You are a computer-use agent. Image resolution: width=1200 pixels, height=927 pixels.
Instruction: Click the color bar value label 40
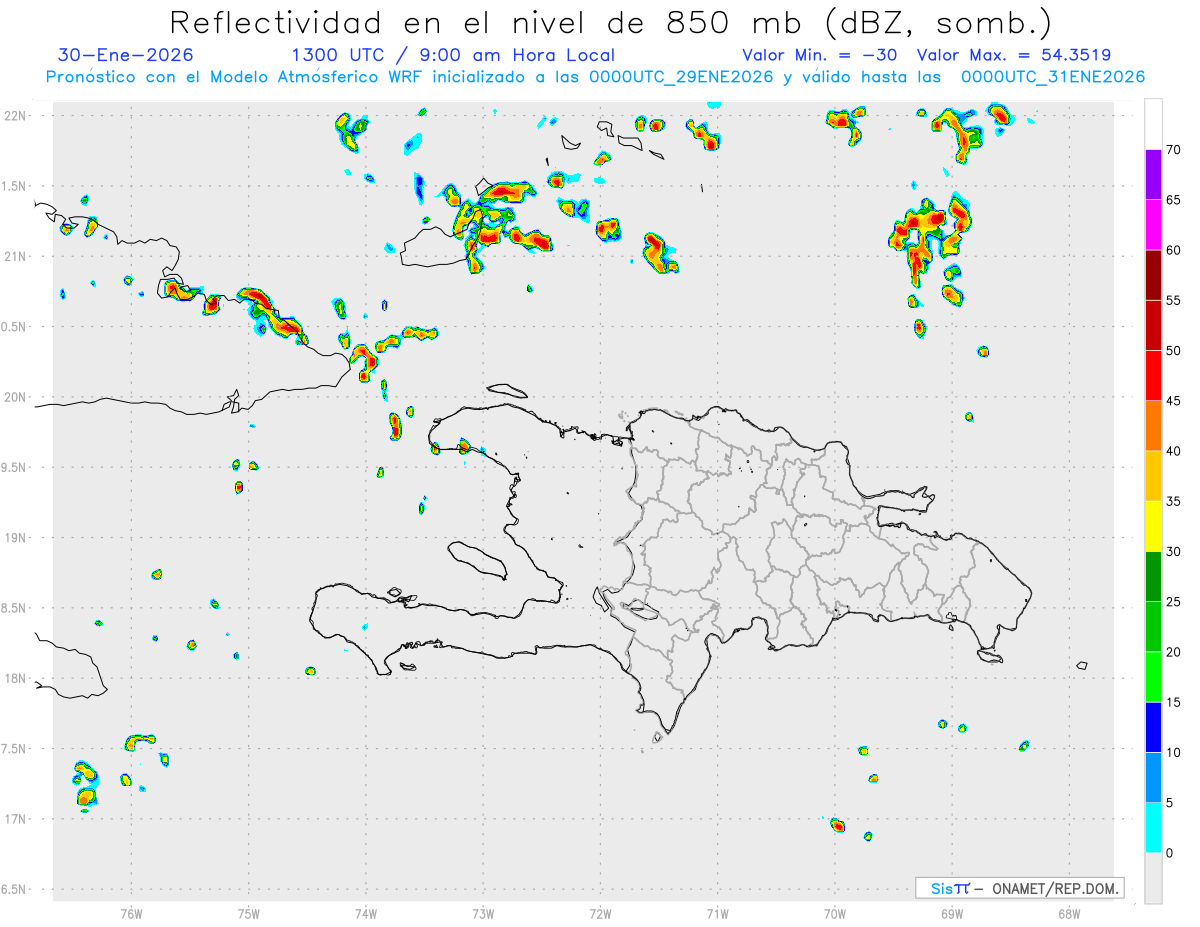click(x=1173, y=451)
